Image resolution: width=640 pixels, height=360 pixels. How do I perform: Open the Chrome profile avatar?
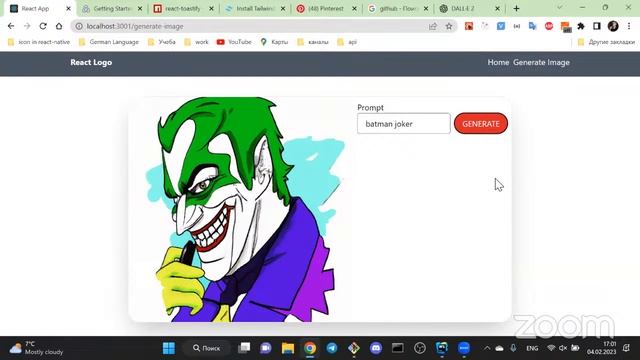(x=613, y=26)
